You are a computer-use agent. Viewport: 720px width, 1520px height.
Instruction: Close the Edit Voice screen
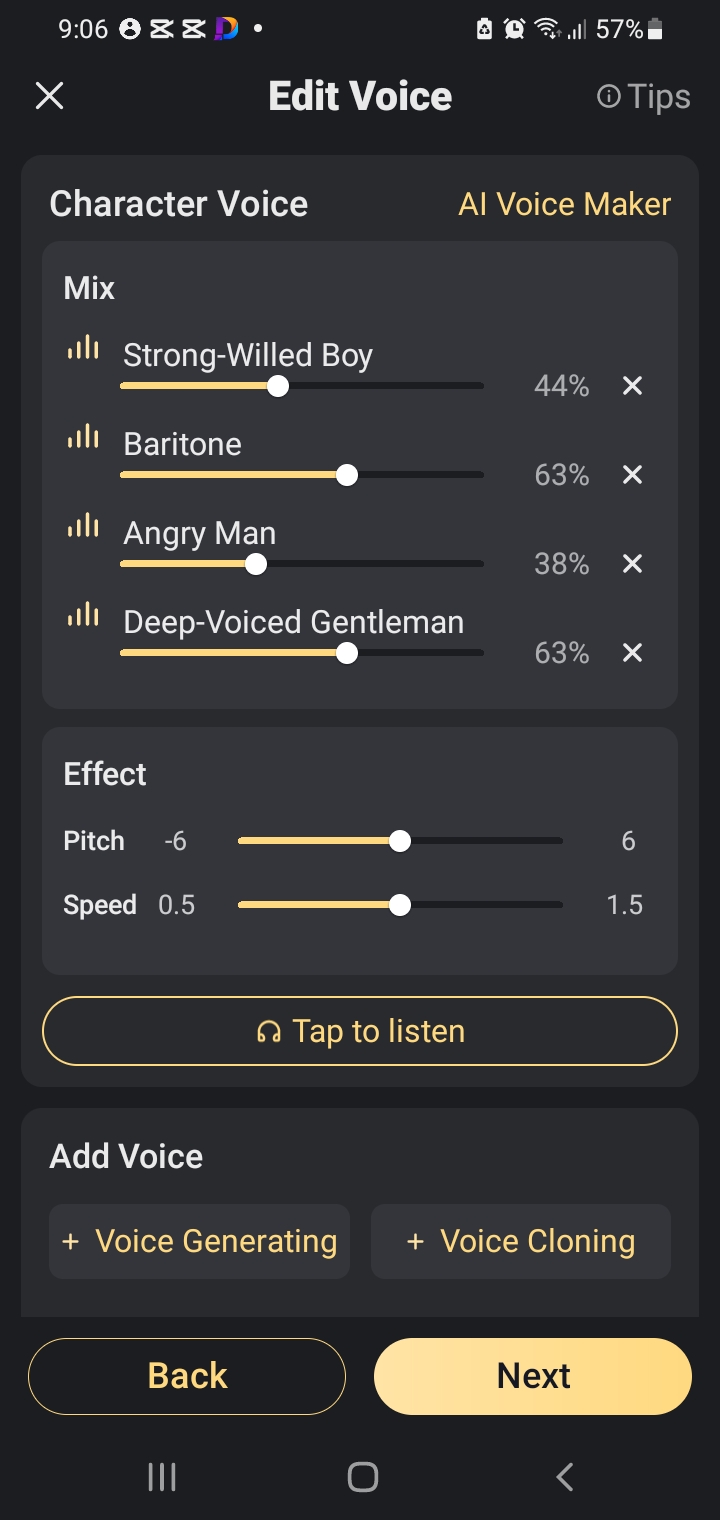coord(49,96)
